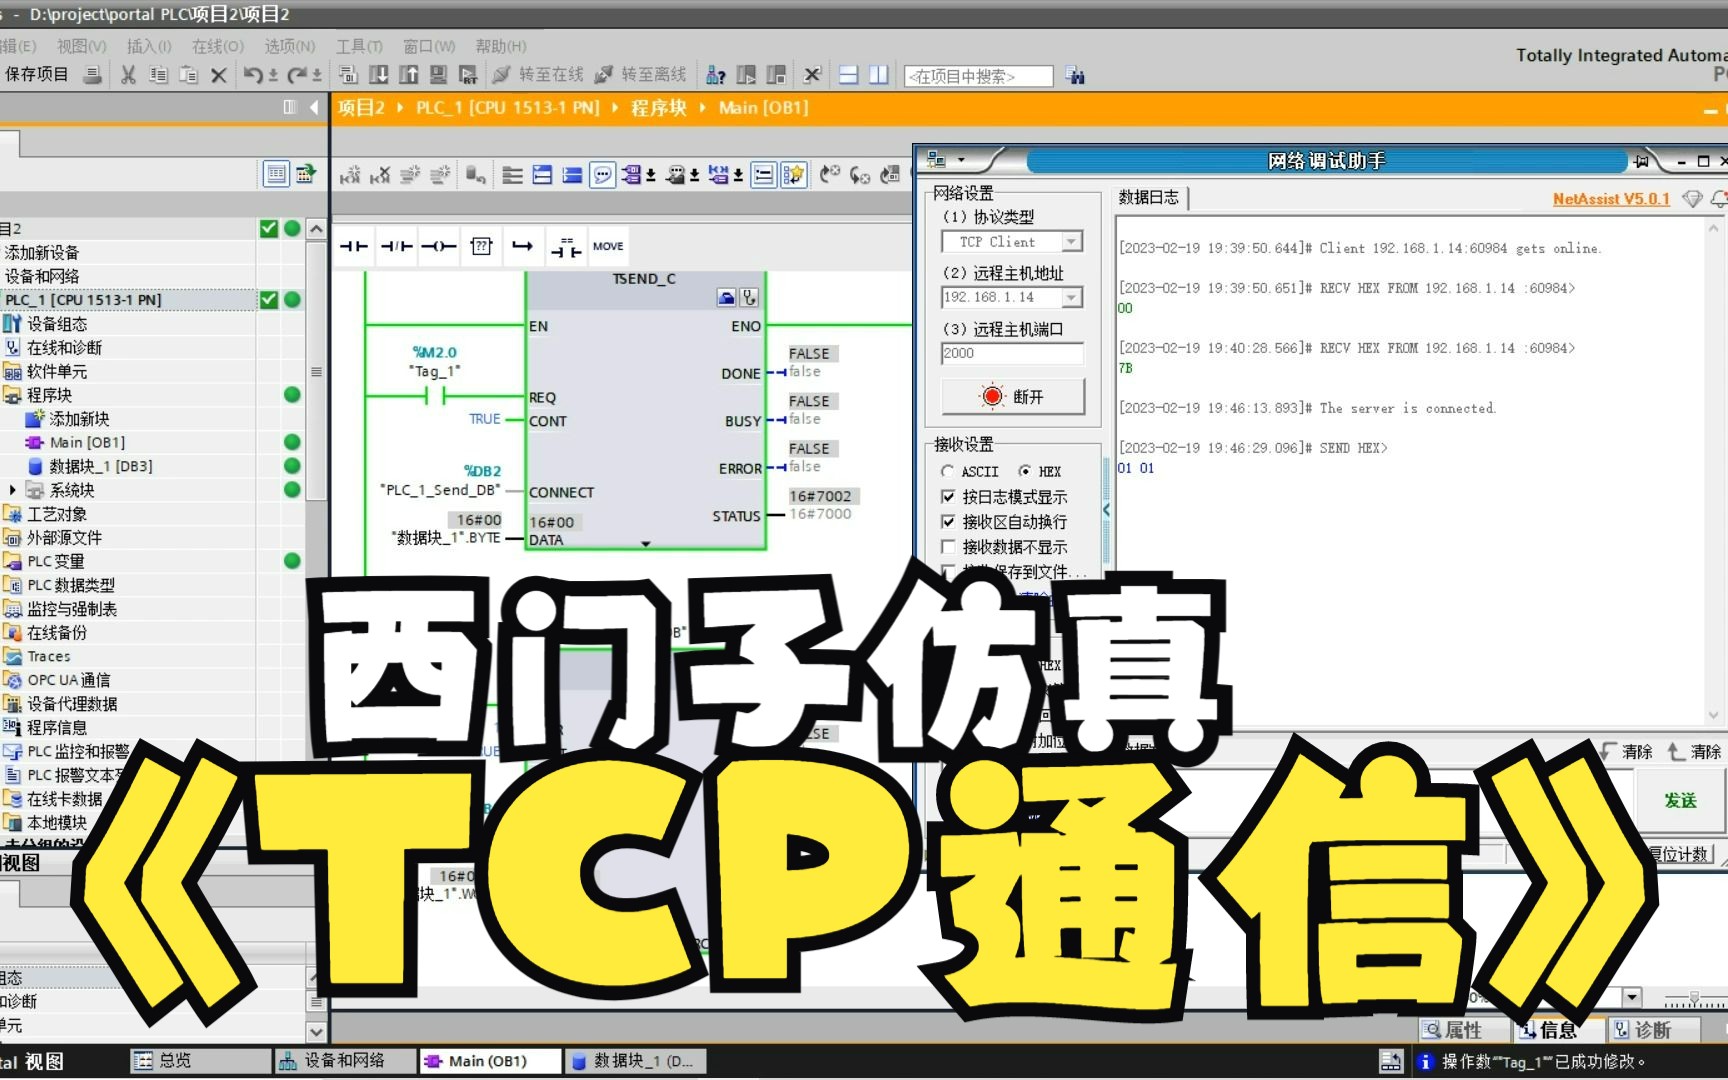1728x1080 pixels.
Task: Open the protocol type dropdown showing TCP Client
Action: click(1070, 241)
